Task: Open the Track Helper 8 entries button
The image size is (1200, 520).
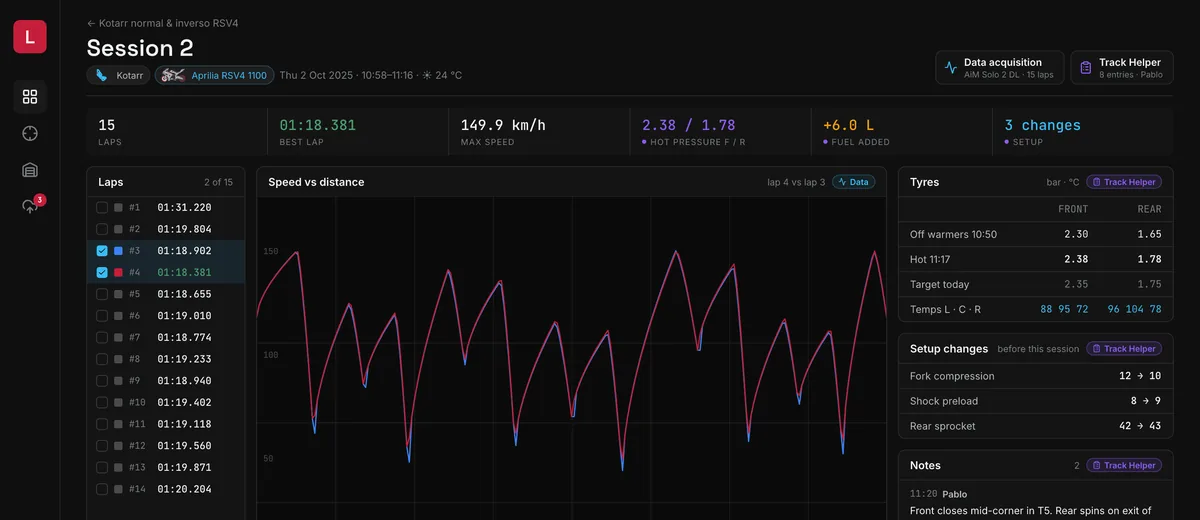Action: point(1122,68)
